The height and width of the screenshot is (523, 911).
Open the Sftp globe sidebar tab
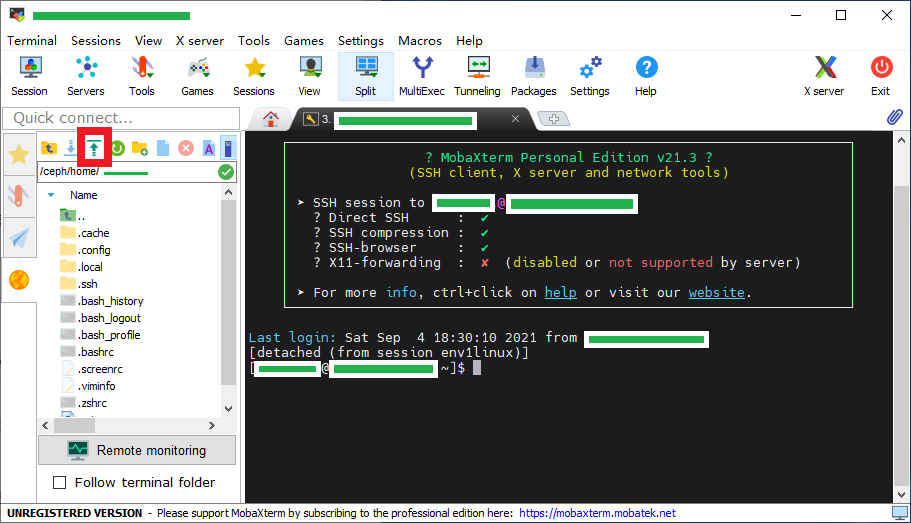(19, 280)
